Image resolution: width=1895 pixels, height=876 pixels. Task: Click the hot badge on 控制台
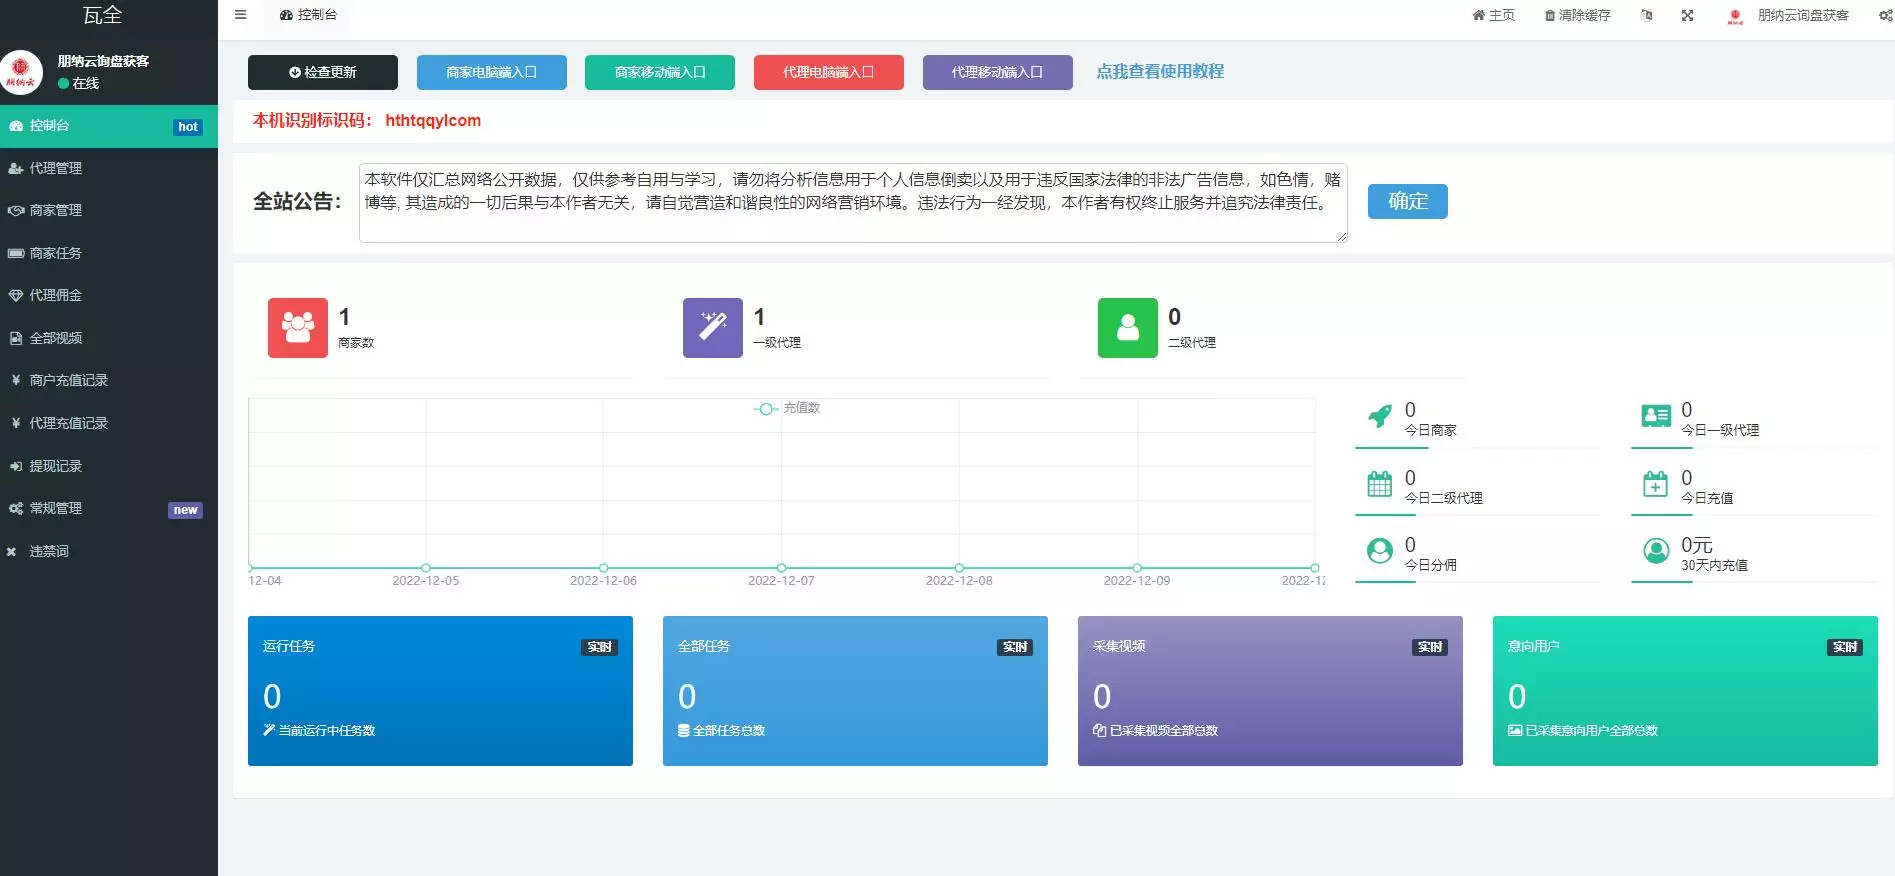pos(188,127)
